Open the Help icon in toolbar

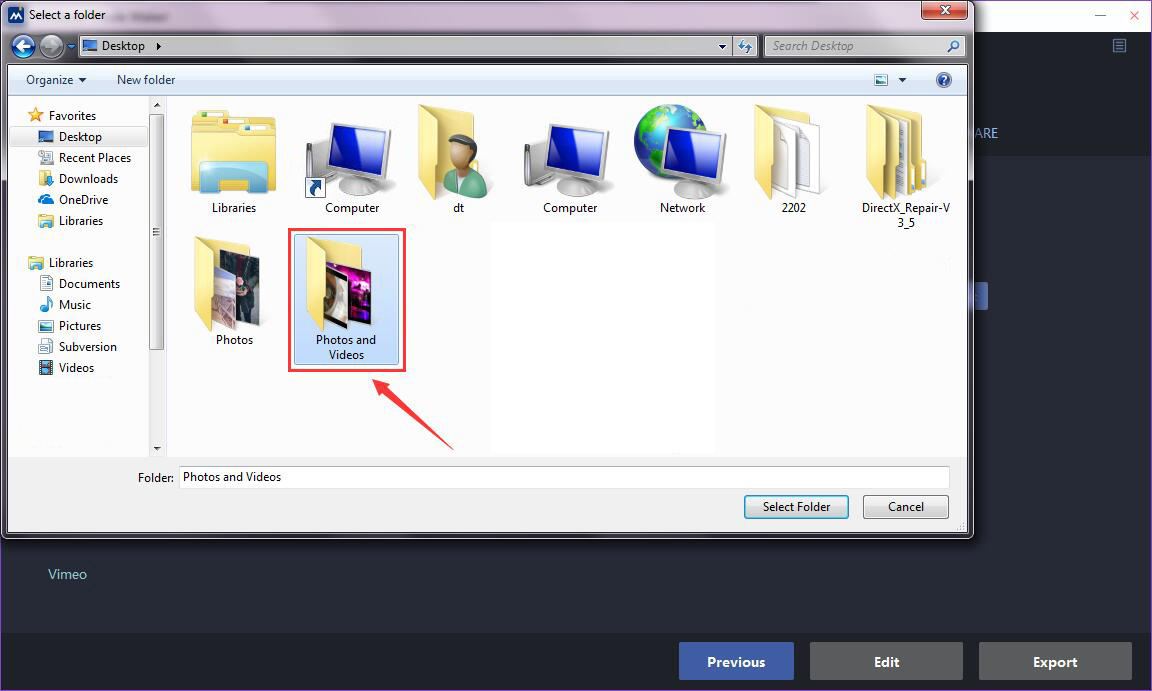pos(944,80)
